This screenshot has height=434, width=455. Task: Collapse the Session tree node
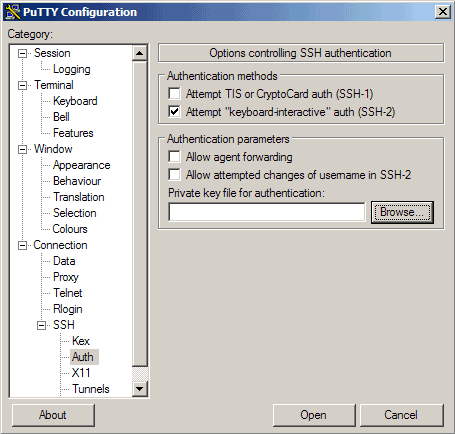tap(22, 53)
